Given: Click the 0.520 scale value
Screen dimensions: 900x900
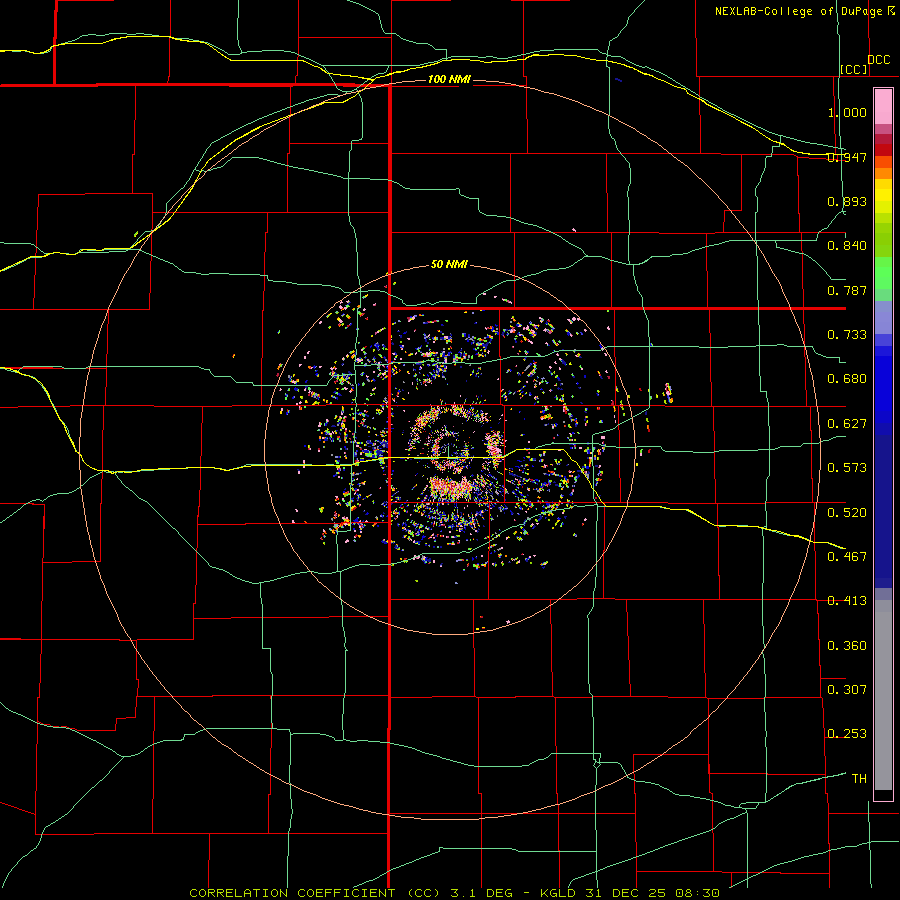Looking at the screenshot, I should point(847,513).
